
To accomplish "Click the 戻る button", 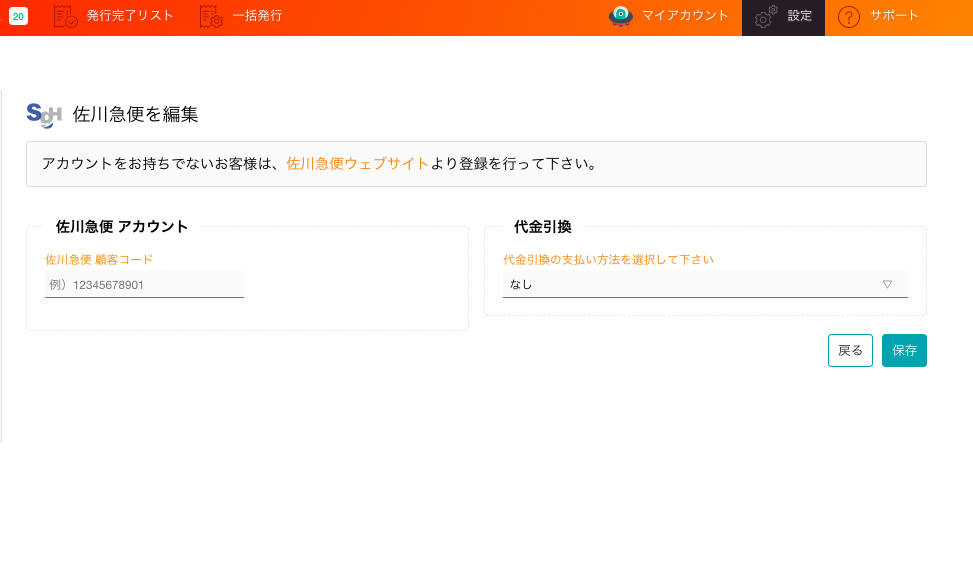I will pyautogui.click(x=850, y=350).
